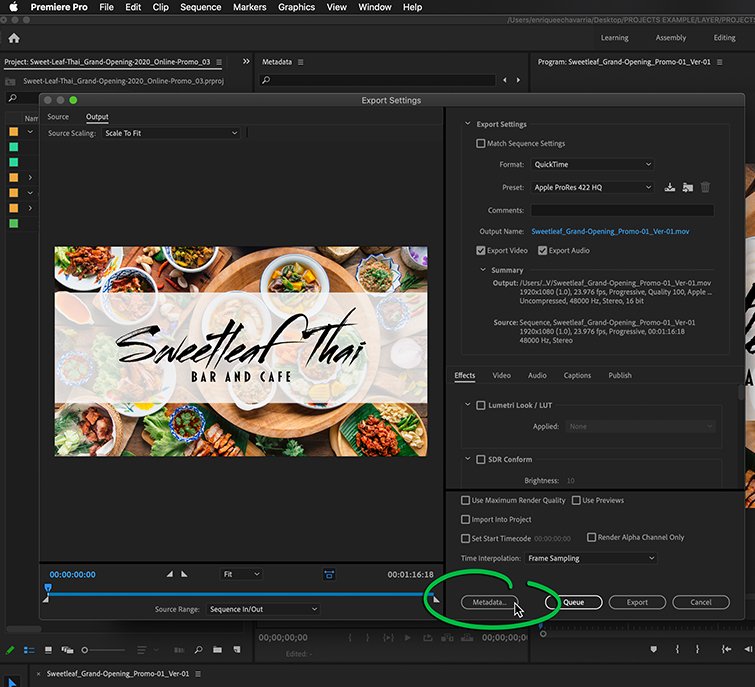Switch to the Video tab

click(501, 376)
